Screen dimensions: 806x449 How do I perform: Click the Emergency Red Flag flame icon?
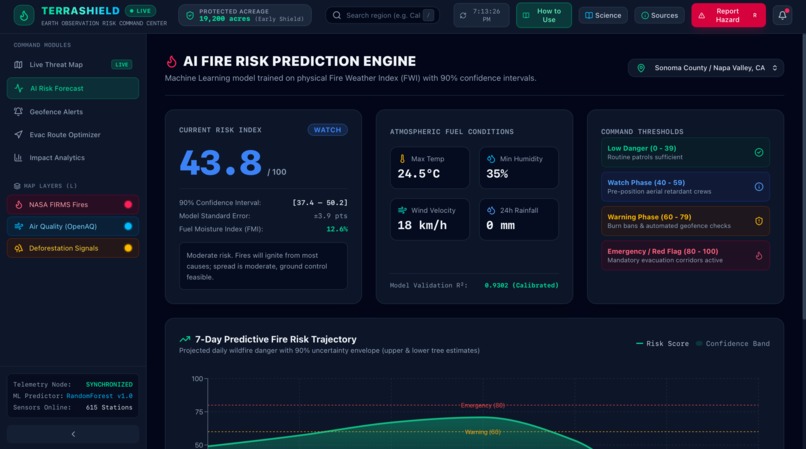tap(759, 256)
